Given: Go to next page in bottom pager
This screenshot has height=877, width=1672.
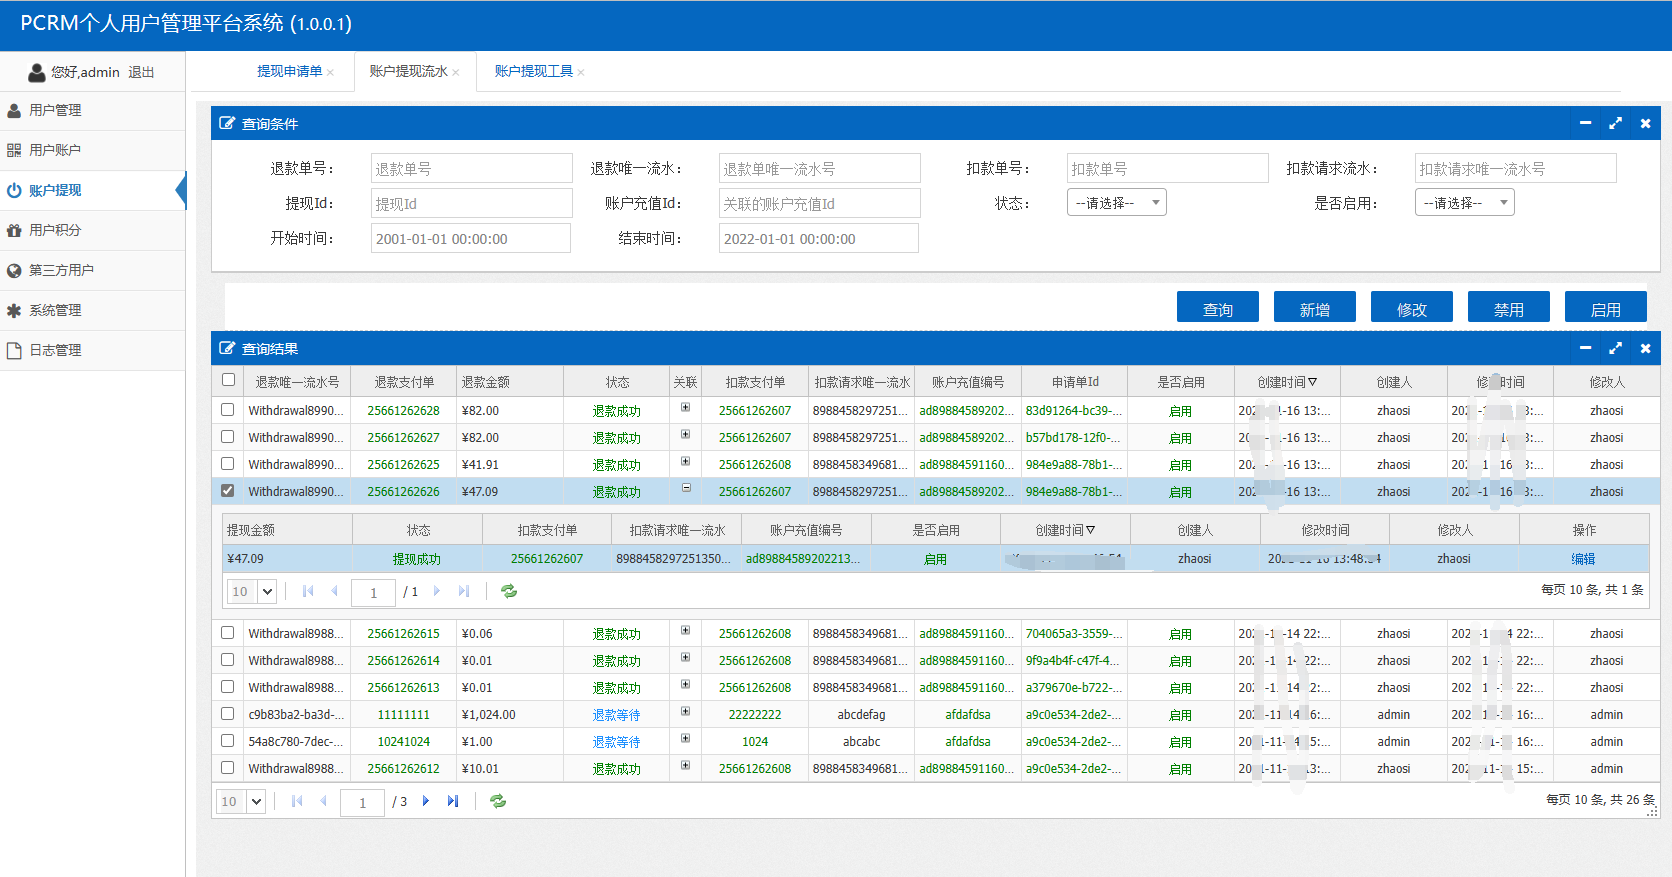Looking at the screenshot, I should tap(426, 801).
